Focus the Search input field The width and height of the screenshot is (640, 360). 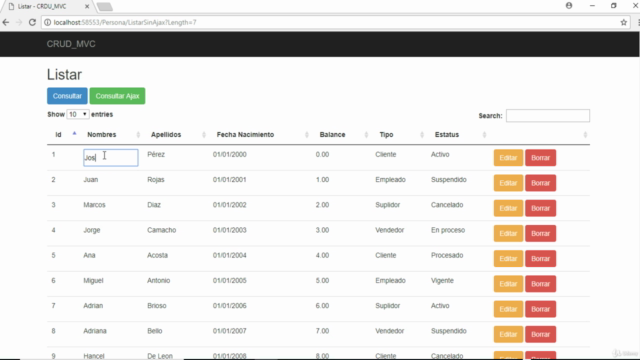(548, 116)
